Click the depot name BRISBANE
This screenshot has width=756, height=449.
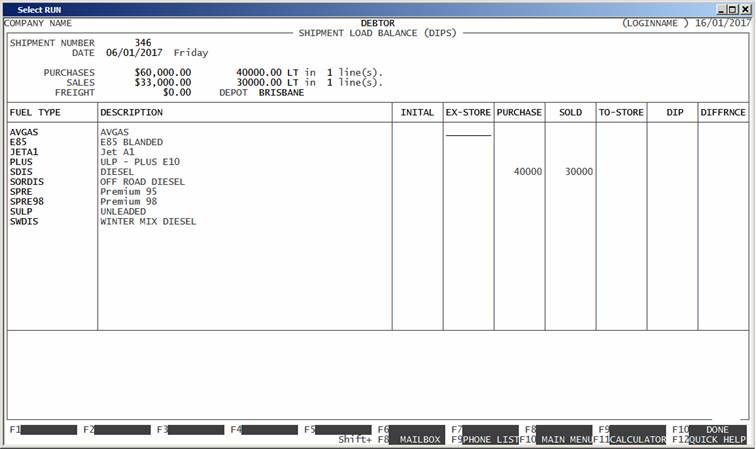[x=282, y=93]
